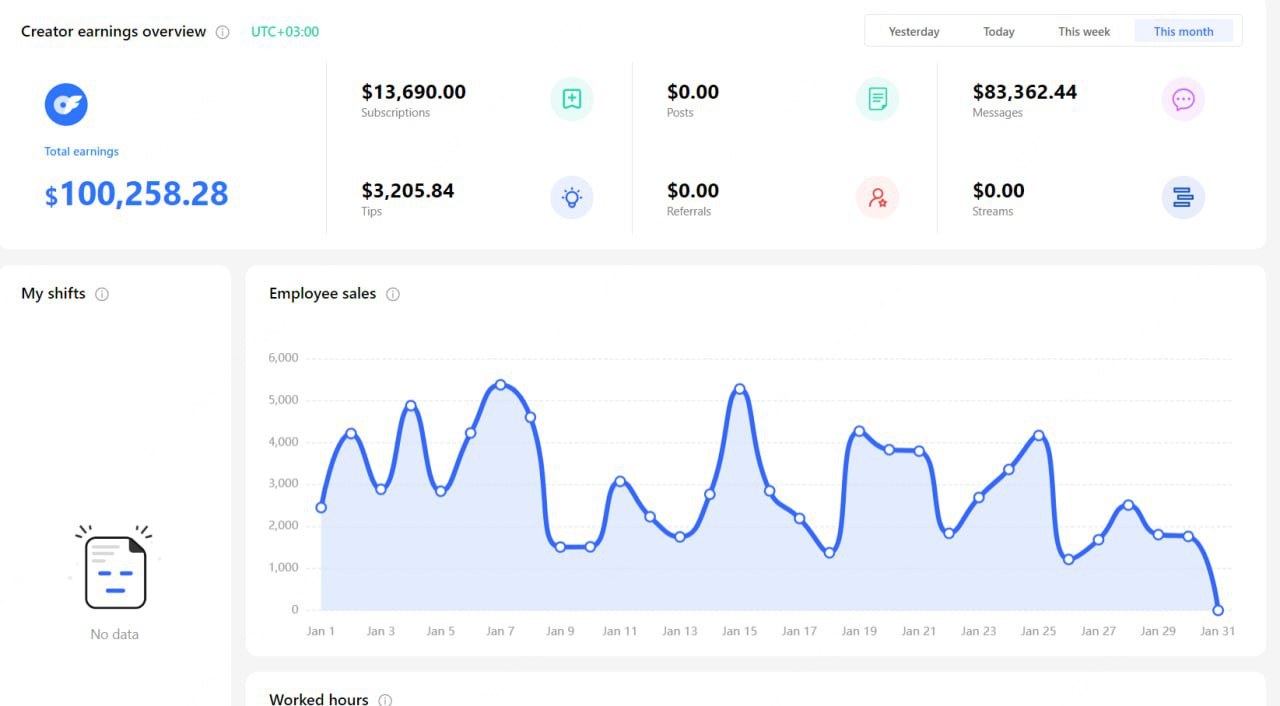Click the Referrals person icon
The height and width of the screenshot is (706, 1280).
[877, 198]
